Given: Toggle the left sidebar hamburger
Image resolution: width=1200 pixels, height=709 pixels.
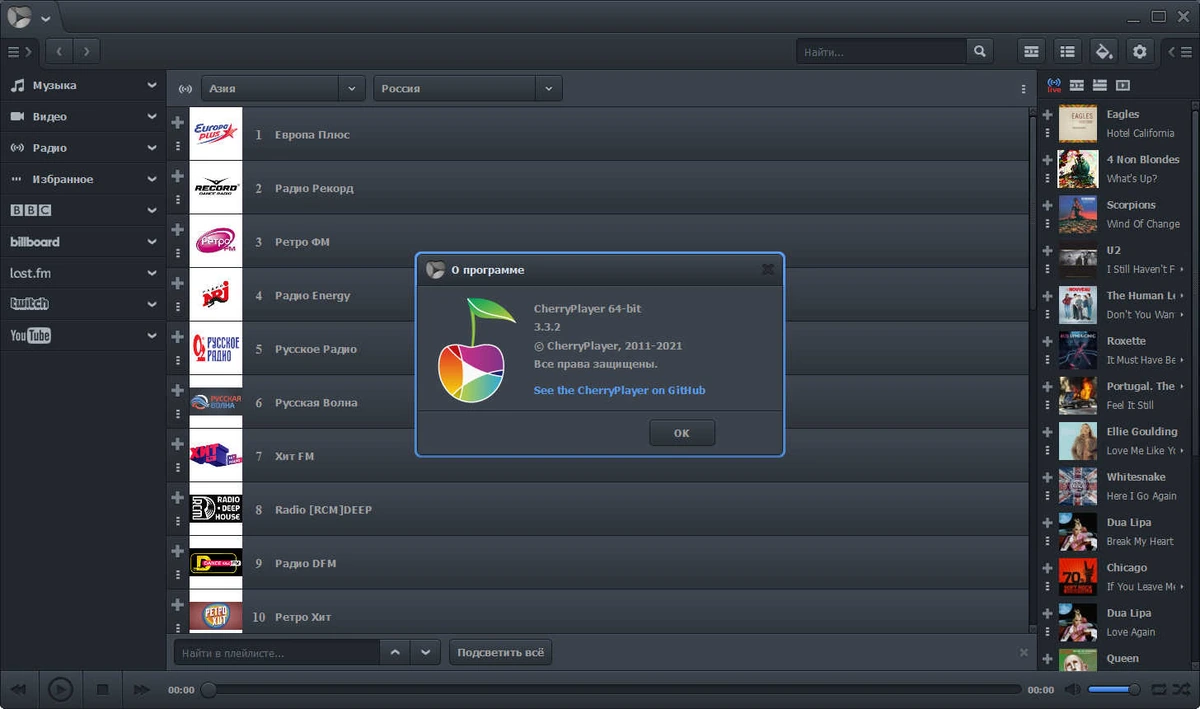Looking at the screenshot, I should 19,51.
